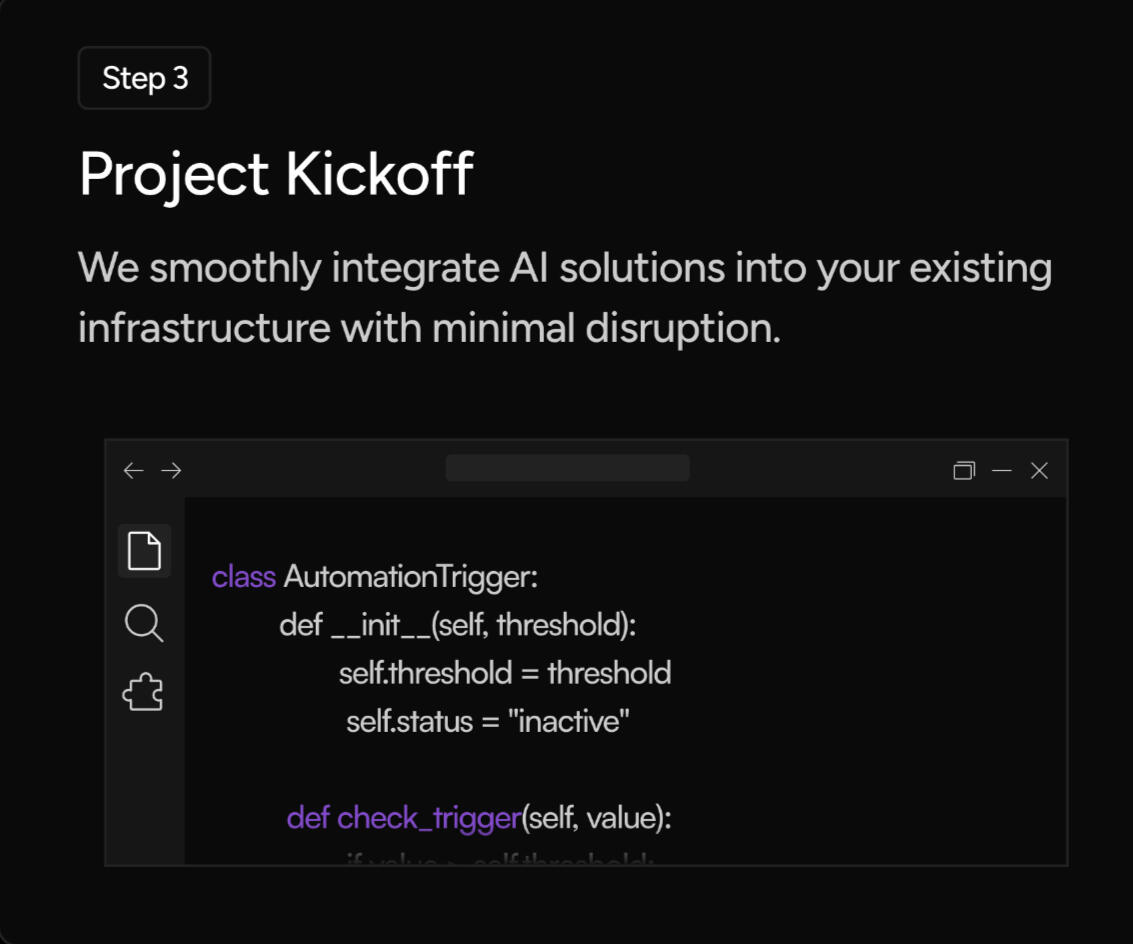This screenshot has height=944, width=1133.
Task: Click the check_trigger function name
Action: click(429, 818)
